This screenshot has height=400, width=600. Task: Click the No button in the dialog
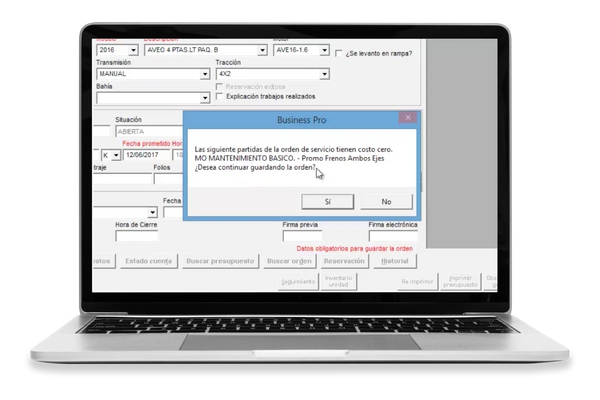coord(386,202)
